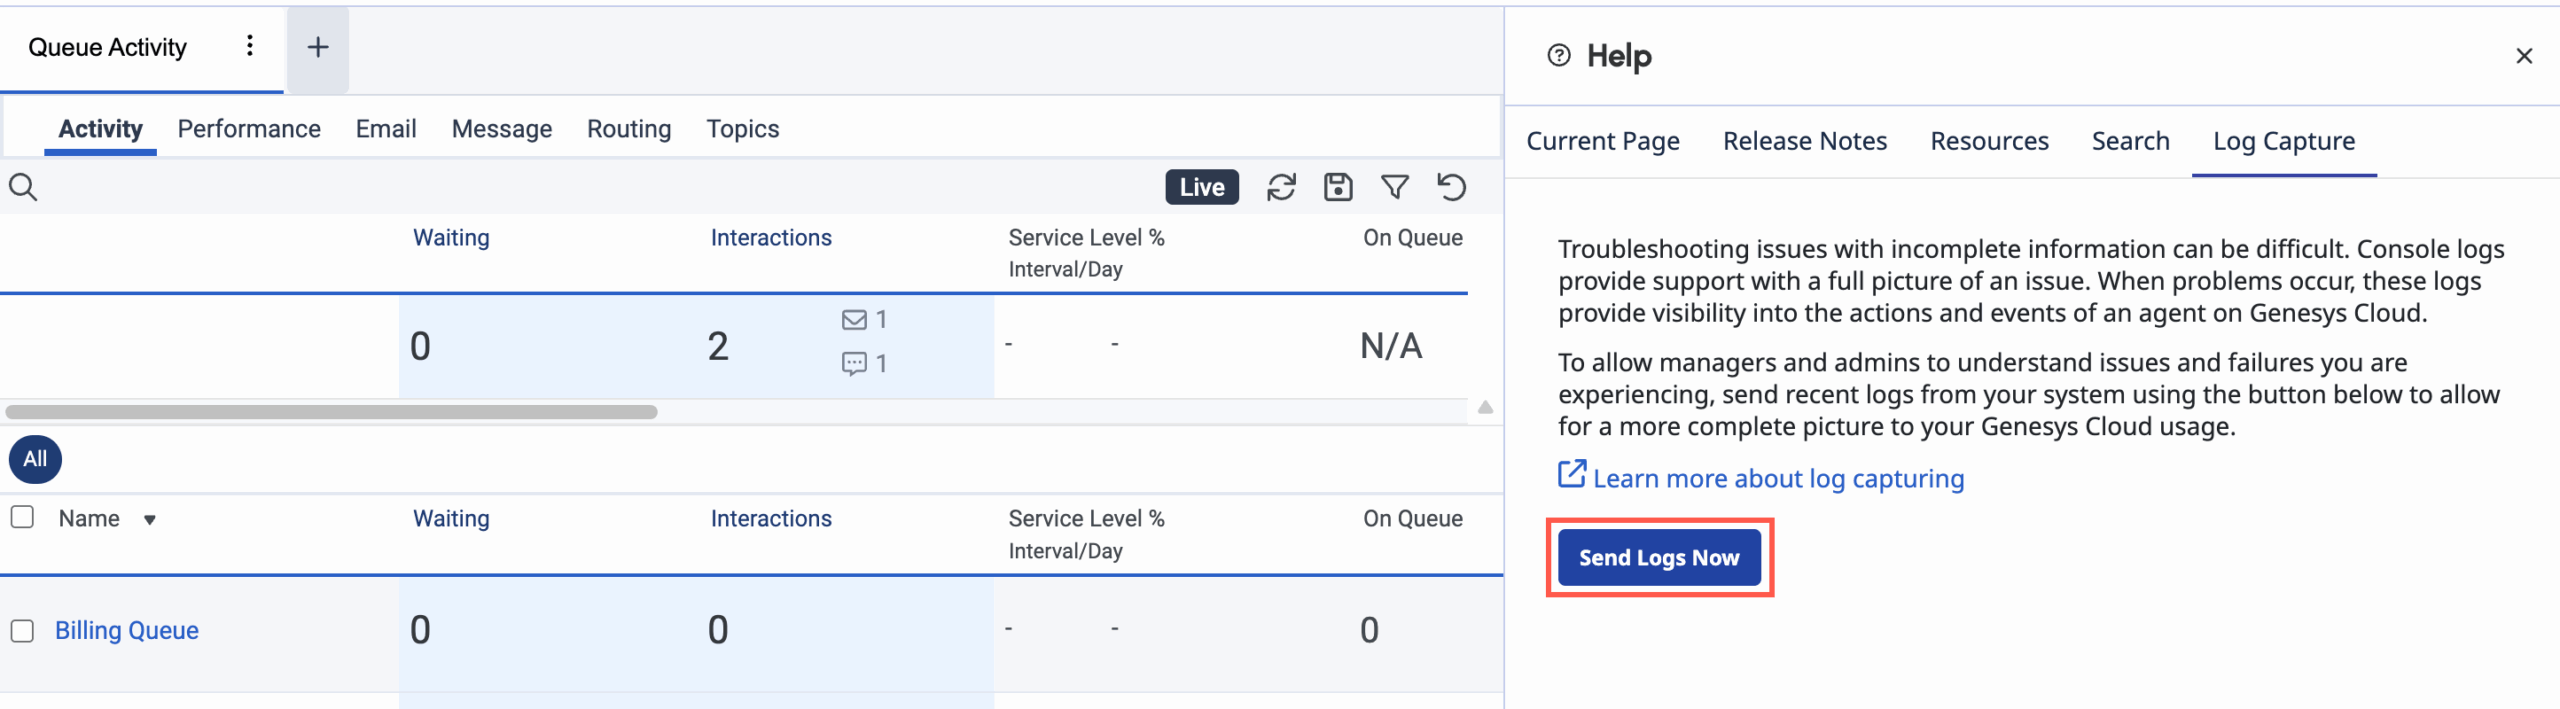Collapse summary with the small up arrow
2560x709 pixels.
[1485, 407]
